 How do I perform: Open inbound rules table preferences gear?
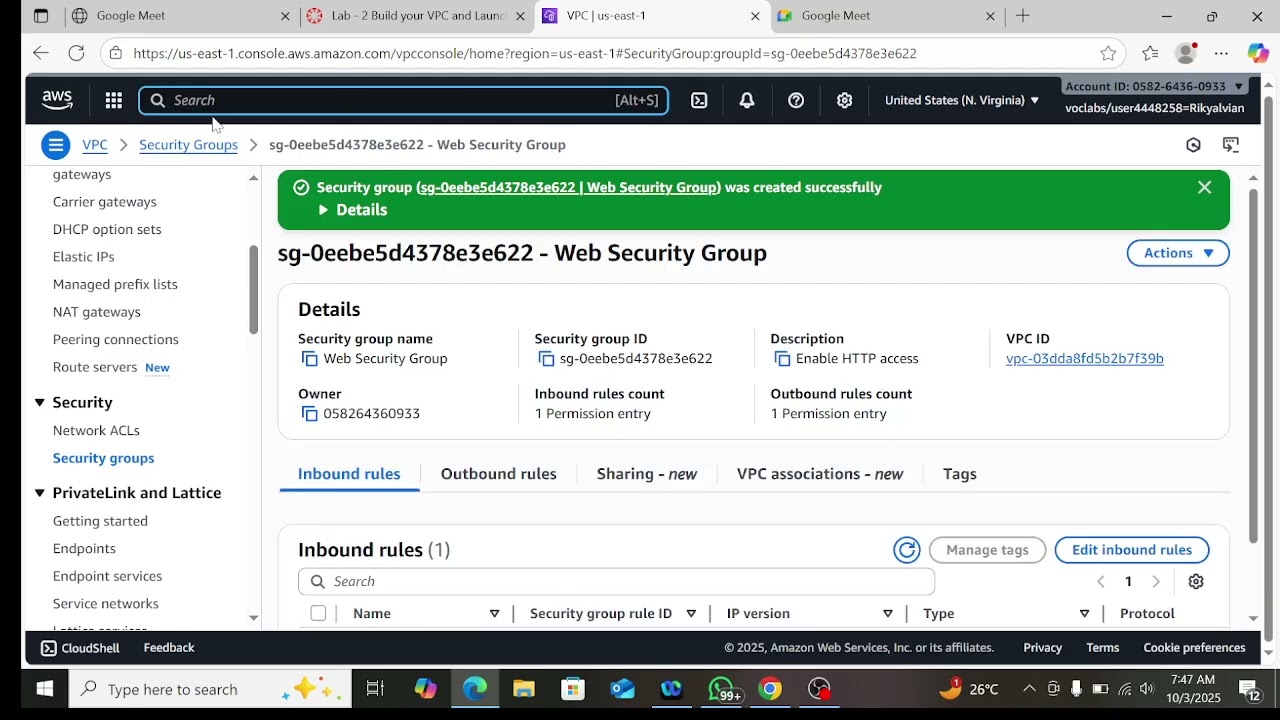[1196, 582]
